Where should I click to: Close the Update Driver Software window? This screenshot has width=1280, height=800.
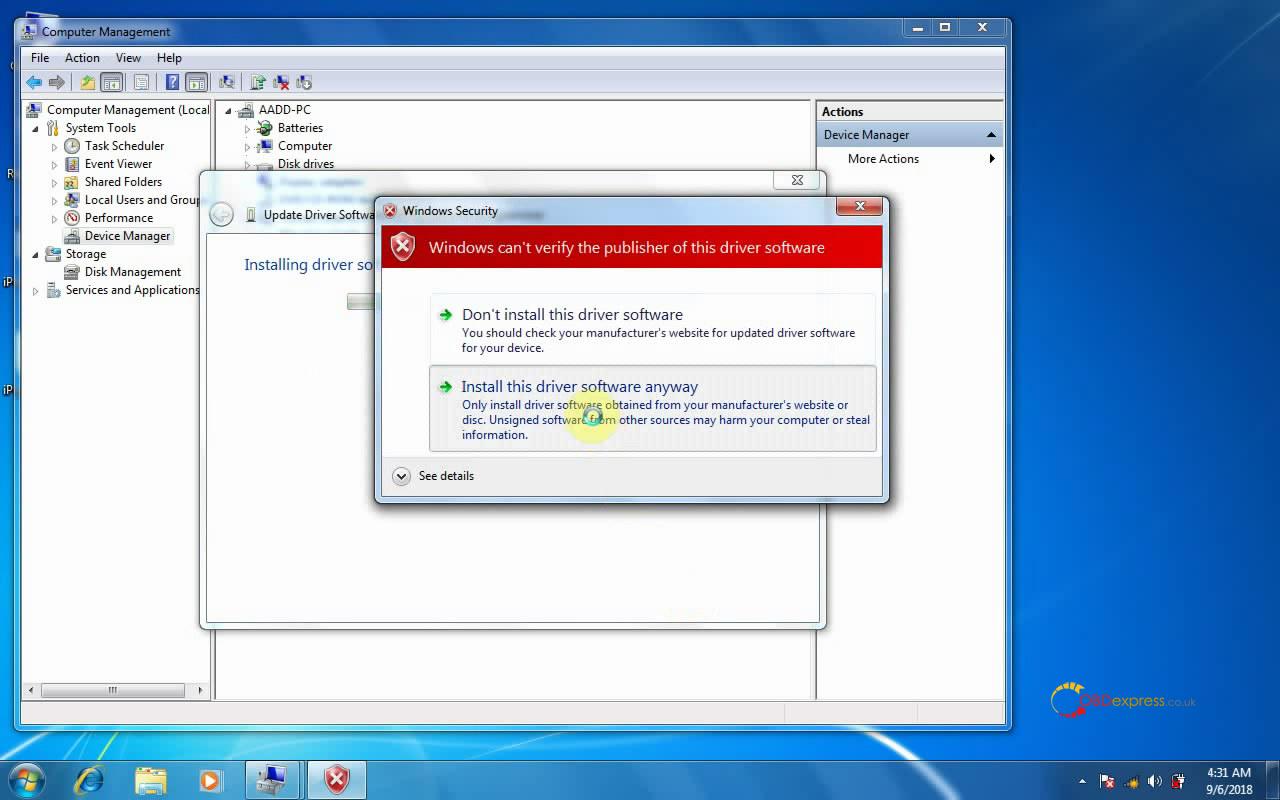(797, 180)
